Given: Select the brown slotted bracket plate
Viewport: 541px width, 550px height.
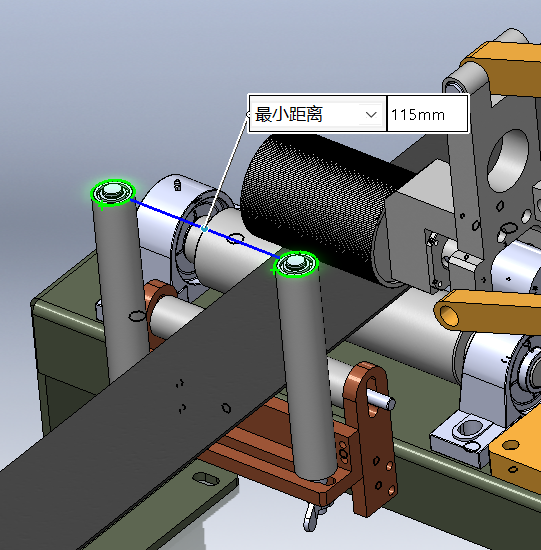Looking at the screenshot, I should [x=372, y=438].
